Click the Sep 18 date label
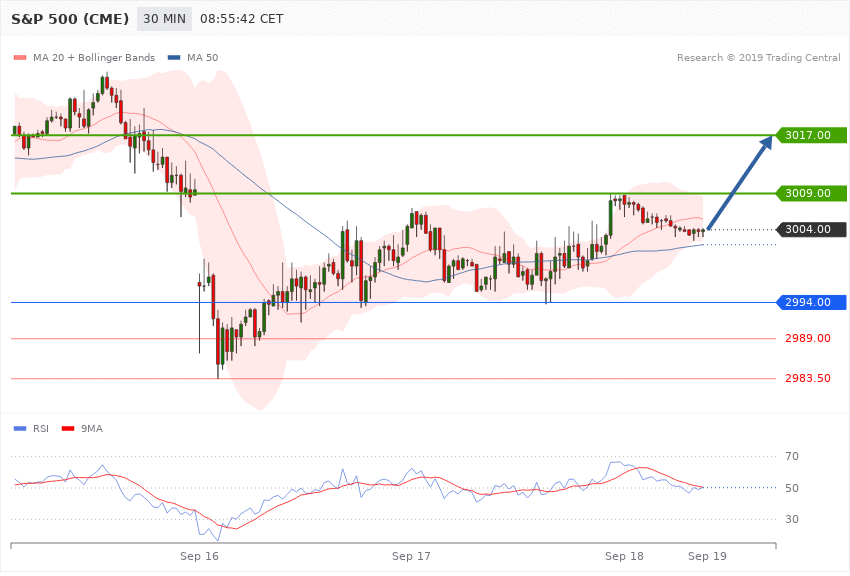Image resolution: width=850 pixels, height=576 pixels. tap(624, 556)
